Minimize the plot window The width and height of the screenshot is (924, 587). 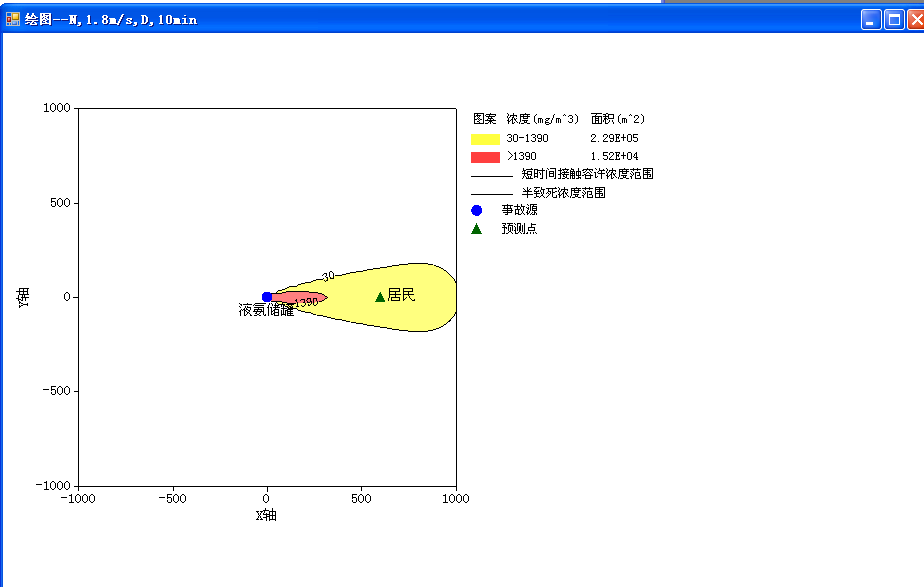point(871,19)
